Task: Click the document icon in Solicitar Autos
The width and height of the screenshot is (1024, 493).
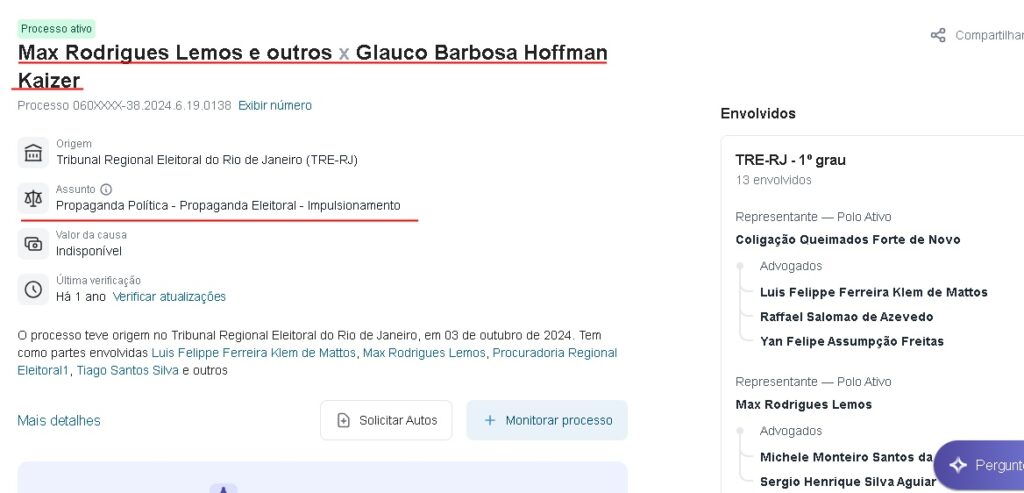Action: pyautogui.click(x=344, y=420)
